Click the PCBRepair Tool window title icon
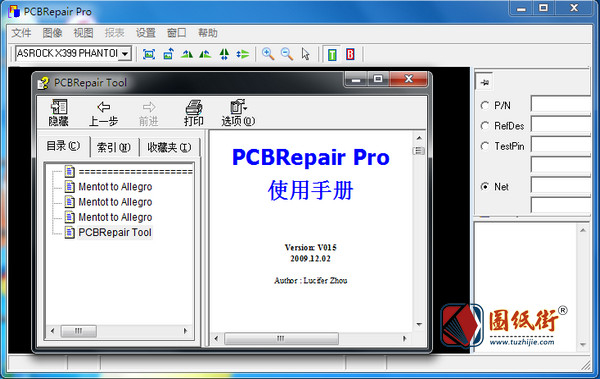600x379 pixels. tap(43, 83)
